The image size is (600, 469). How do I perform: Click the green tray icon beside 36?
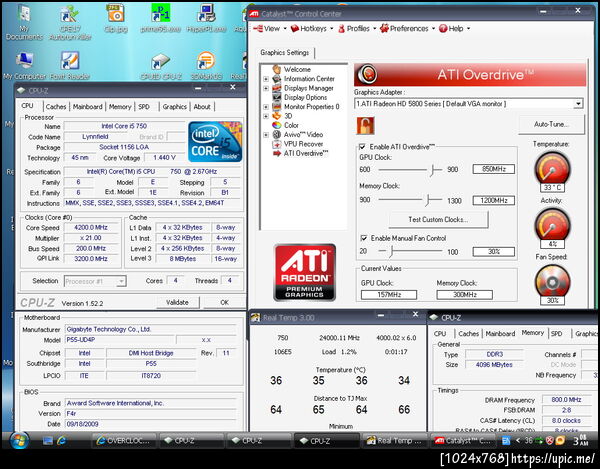pos(539,441)
